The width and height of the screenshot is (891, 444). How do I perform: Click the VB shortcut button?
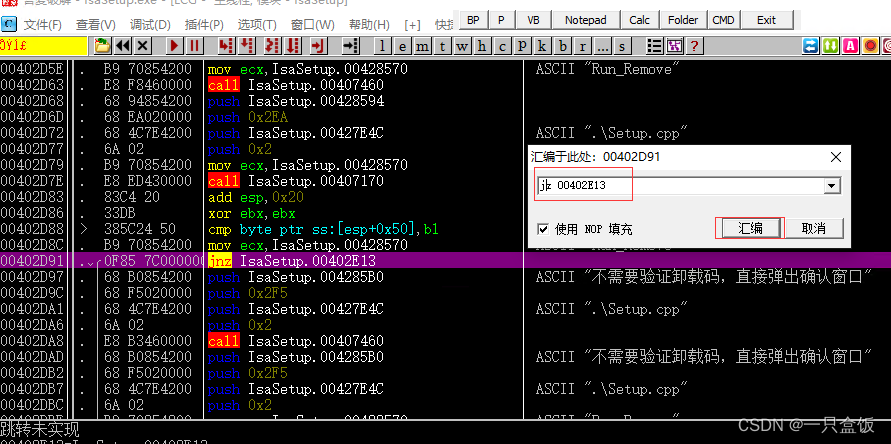(x=533, y=20)
